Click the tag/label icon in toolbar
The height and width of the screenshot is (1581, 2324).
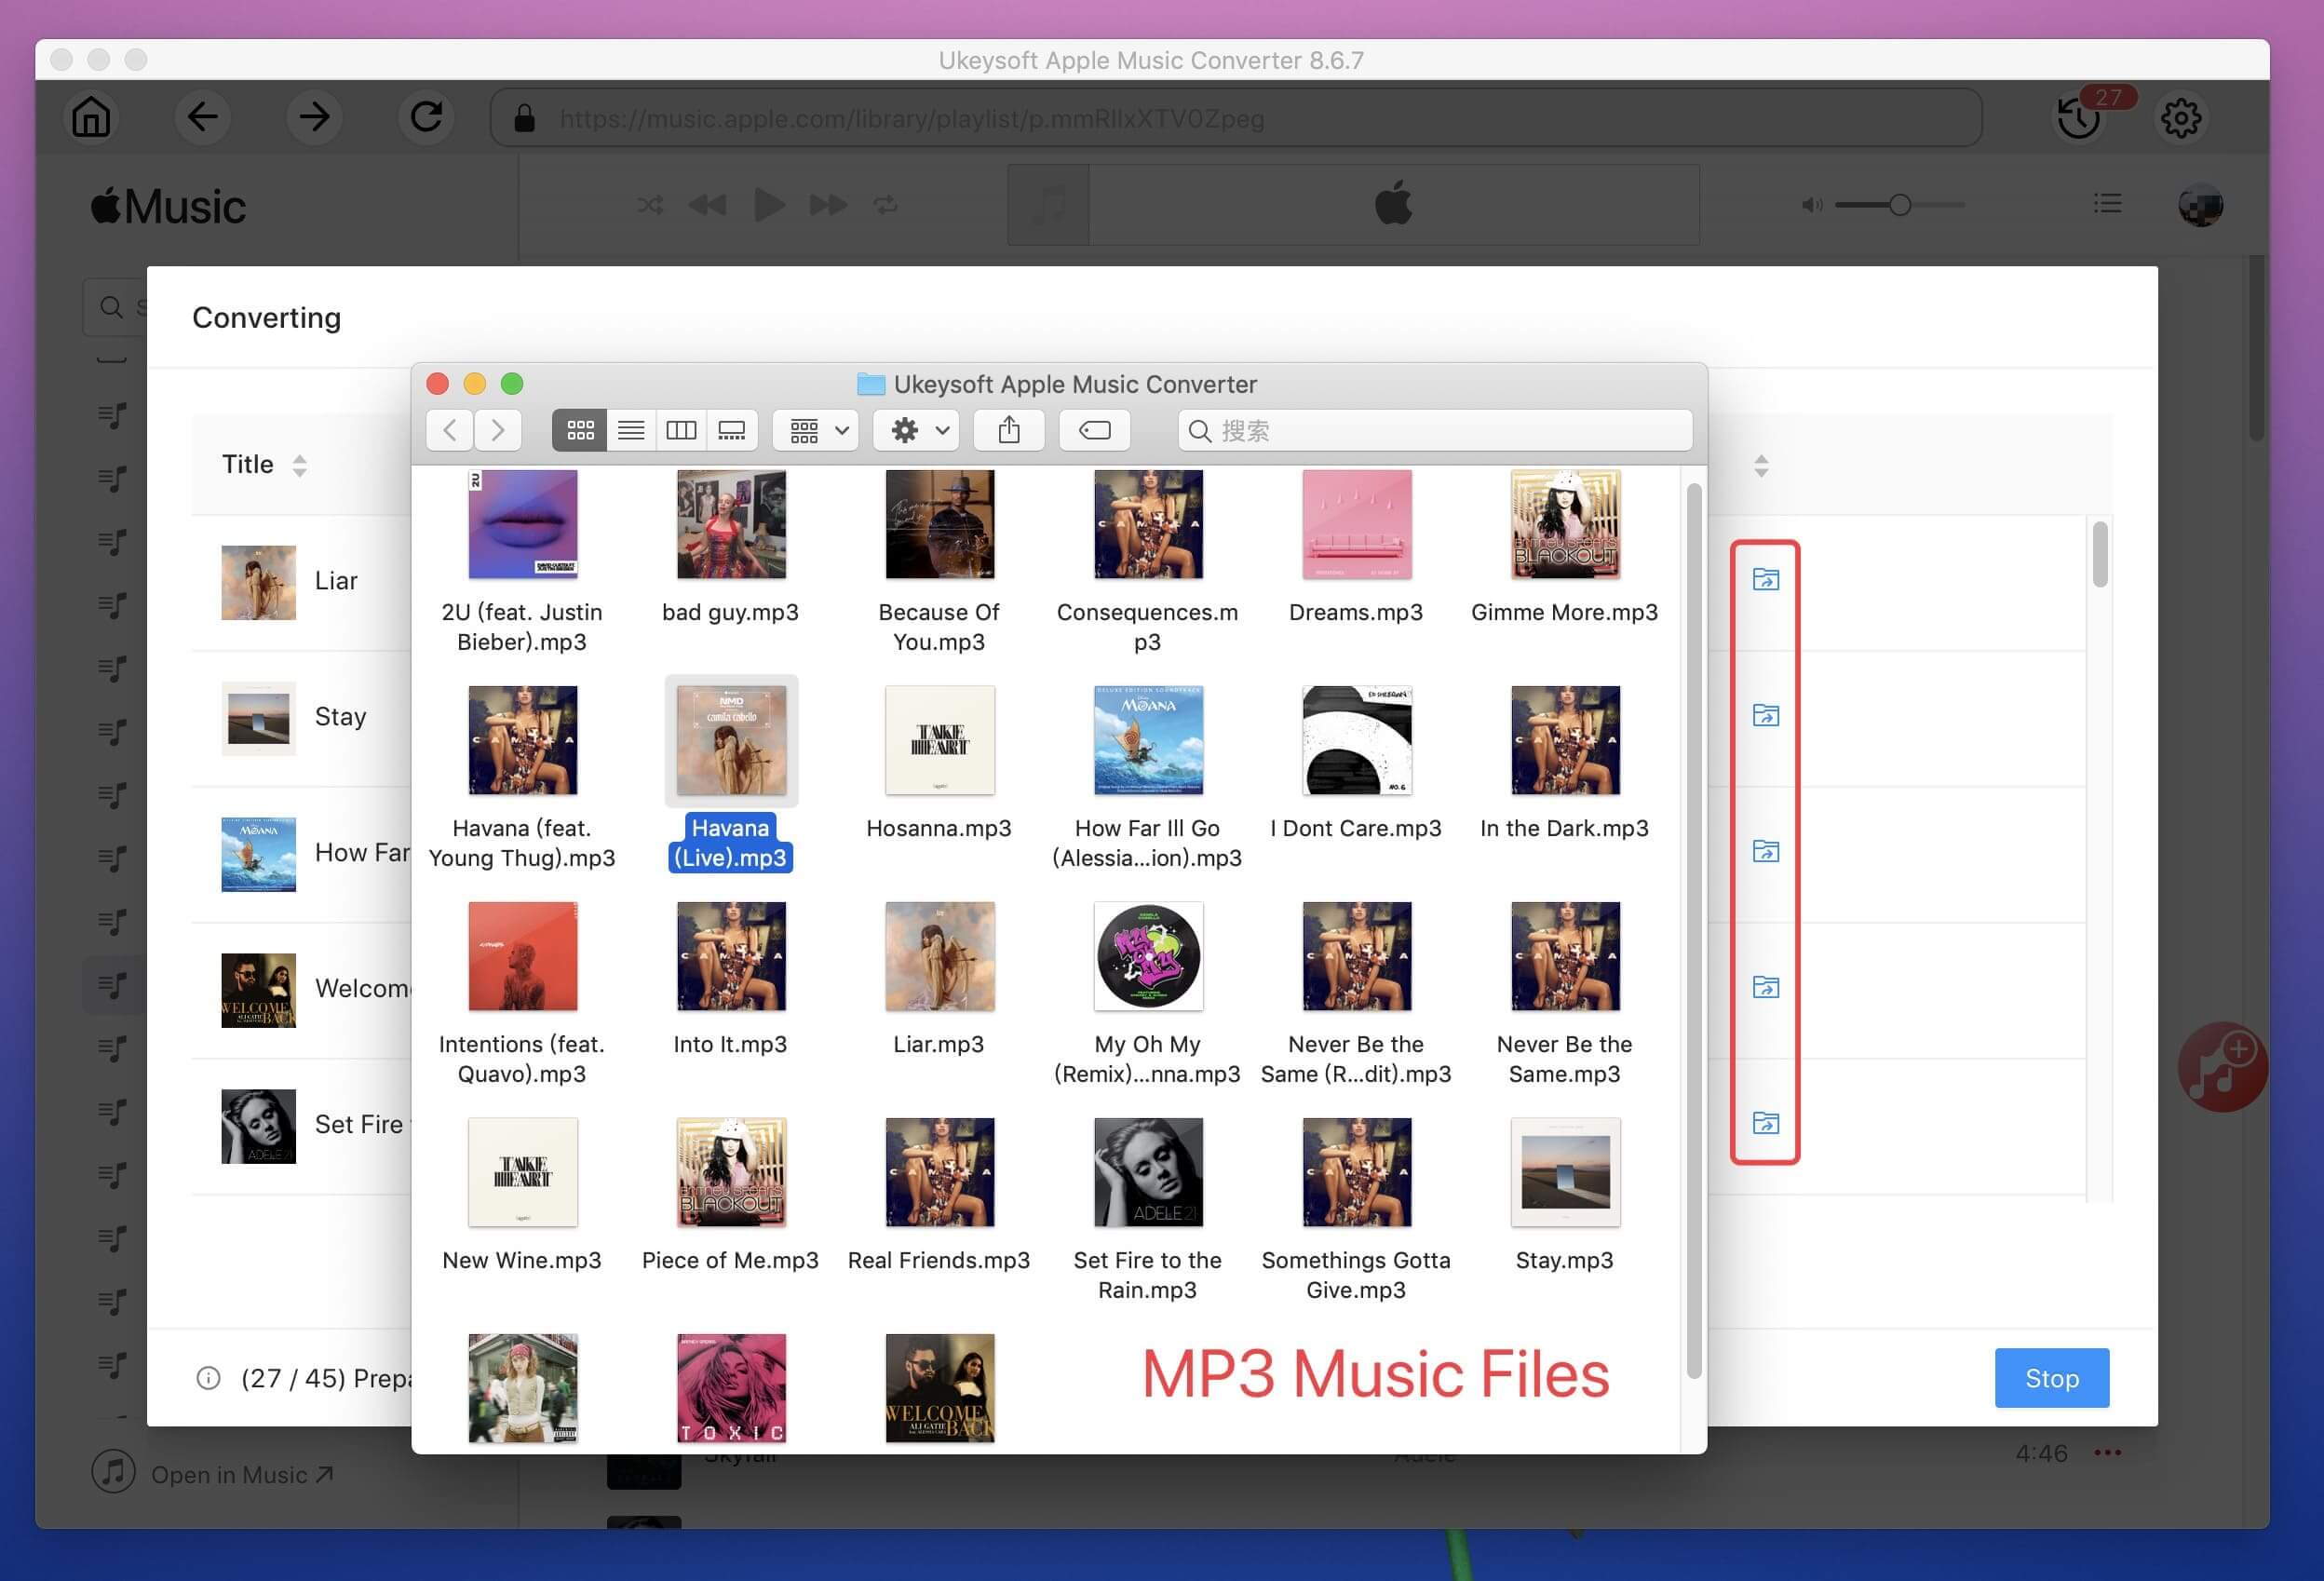pos(1094,429)
